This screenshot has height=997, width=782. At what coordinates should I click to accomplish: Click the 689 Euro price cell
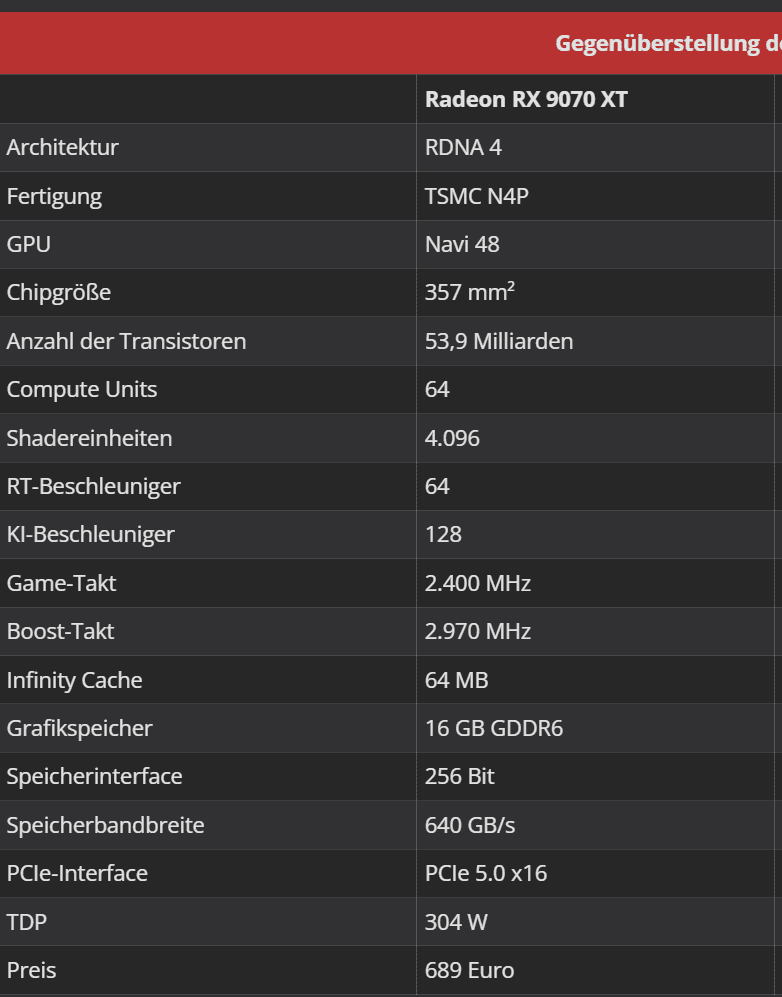pos(469,970)
